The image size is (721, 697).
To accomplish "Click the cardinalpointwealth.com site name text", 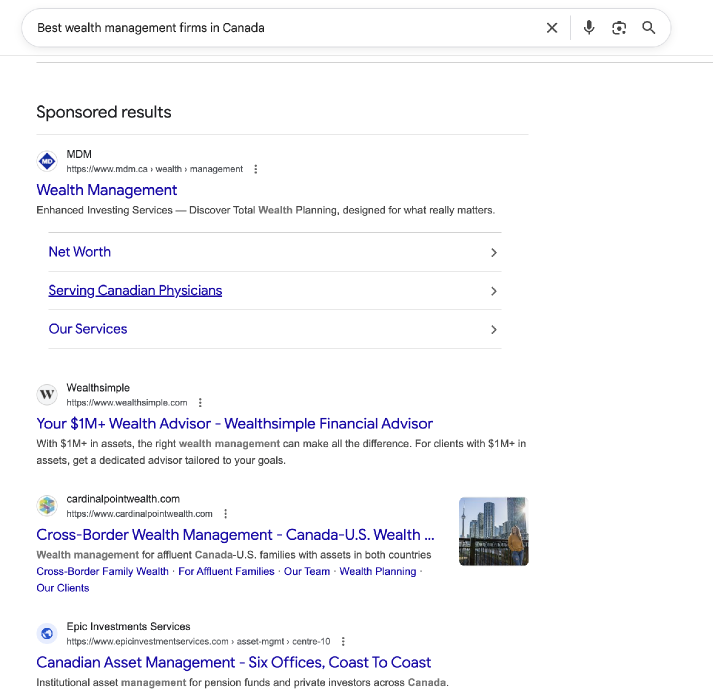I will [123, 499].
